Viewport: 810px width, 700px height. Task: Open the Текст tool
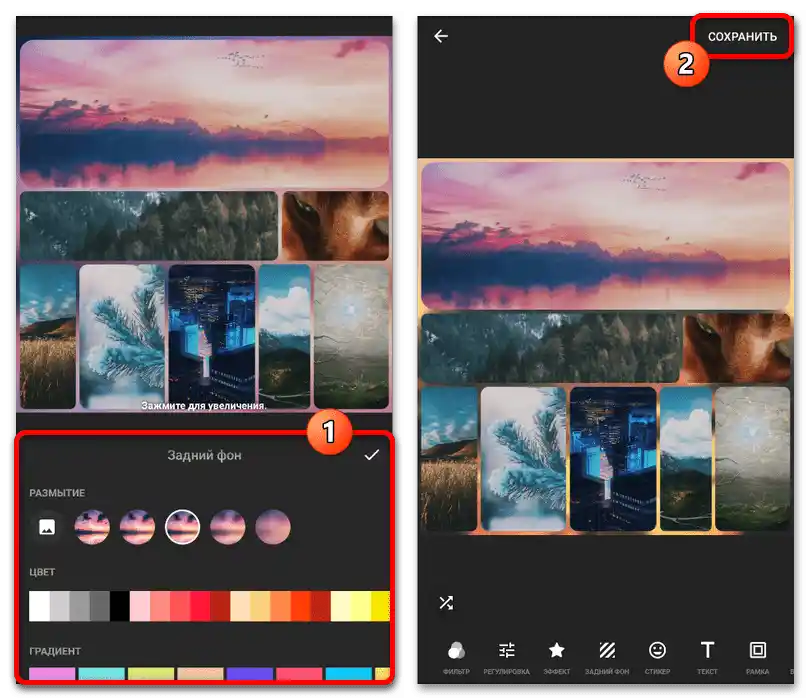[707, 657]
